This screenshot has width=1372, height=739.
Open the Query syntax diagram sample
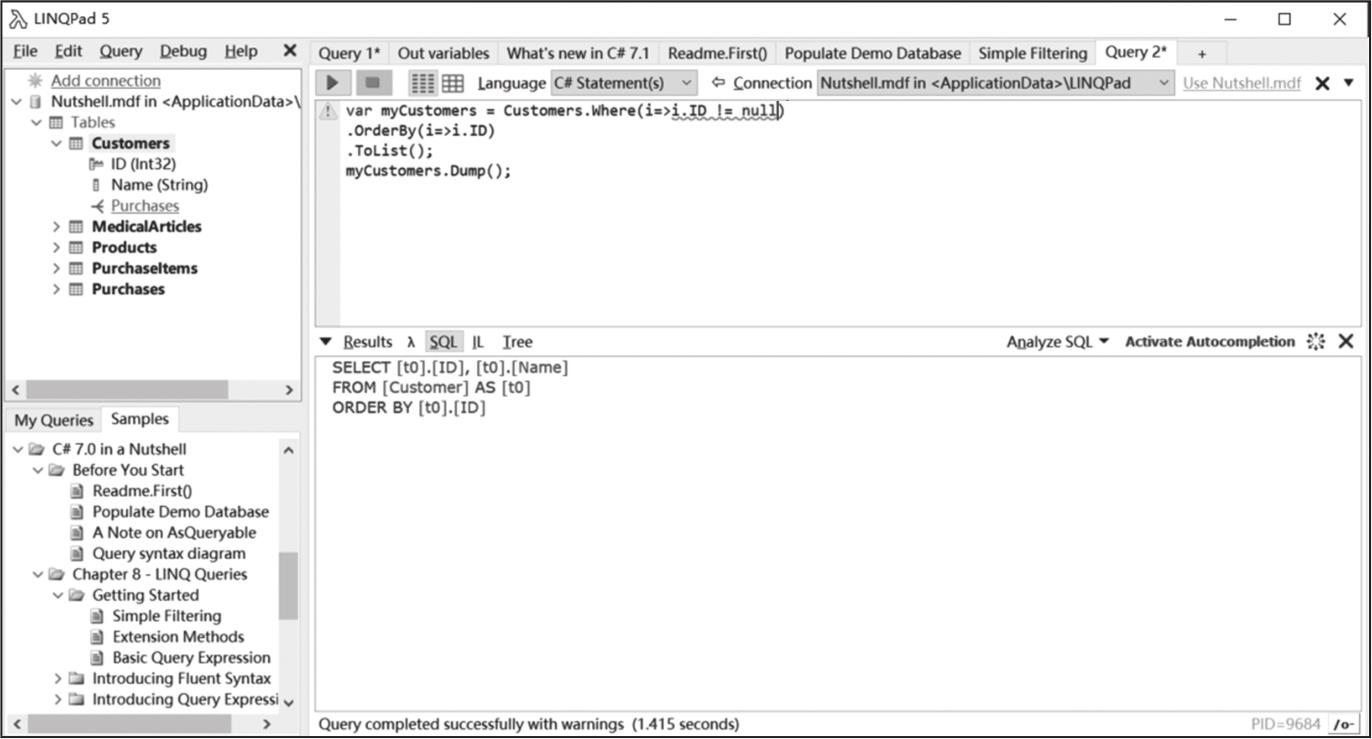click(x=169, y=554)
